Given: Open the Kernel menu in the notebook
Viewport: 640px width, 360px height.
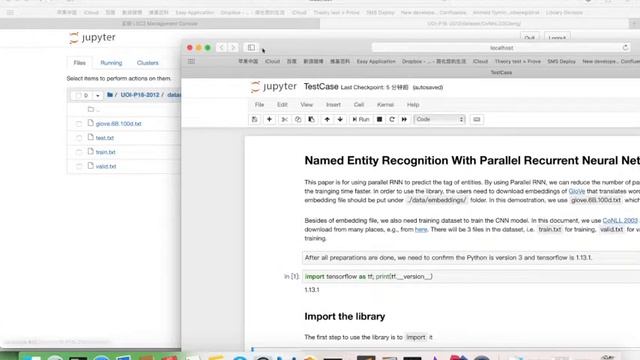Looking at the screenshot, I should [x=385, y=105].
